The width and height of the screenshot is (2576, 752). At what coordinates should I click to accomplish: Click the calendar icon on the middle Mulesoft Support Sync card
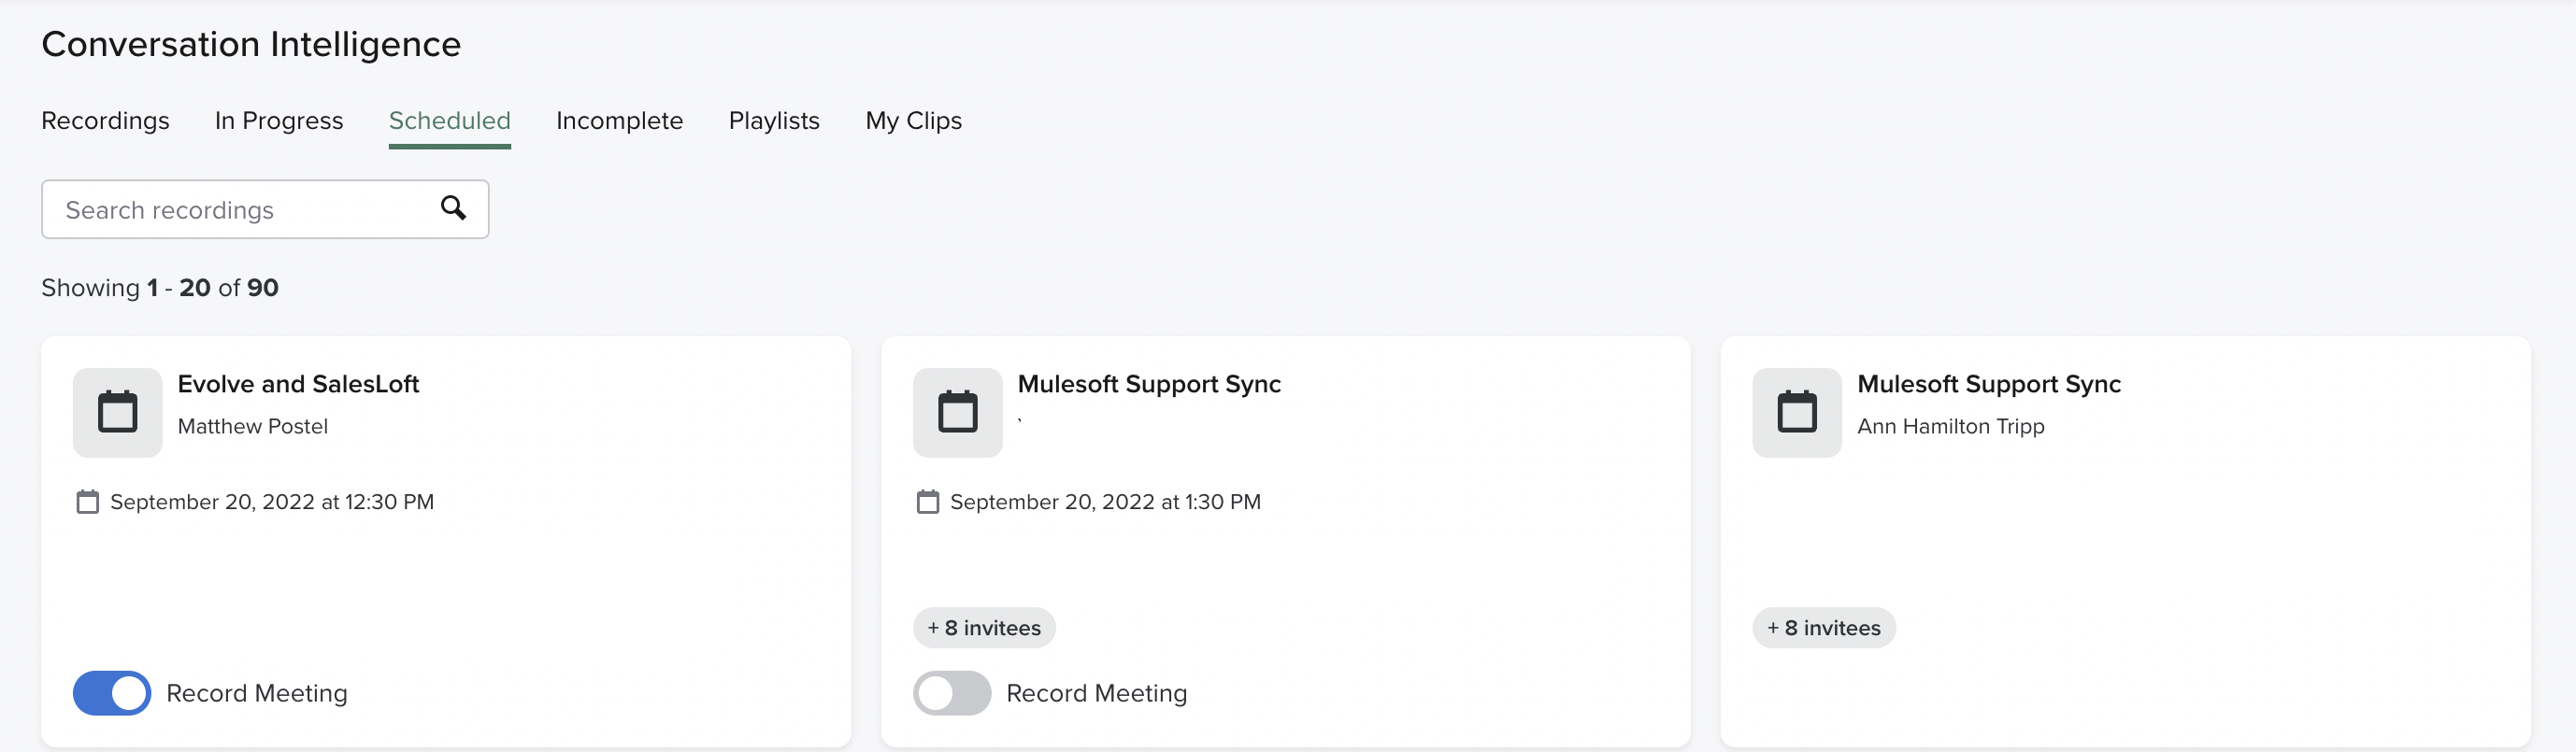(x=957, y=411)
